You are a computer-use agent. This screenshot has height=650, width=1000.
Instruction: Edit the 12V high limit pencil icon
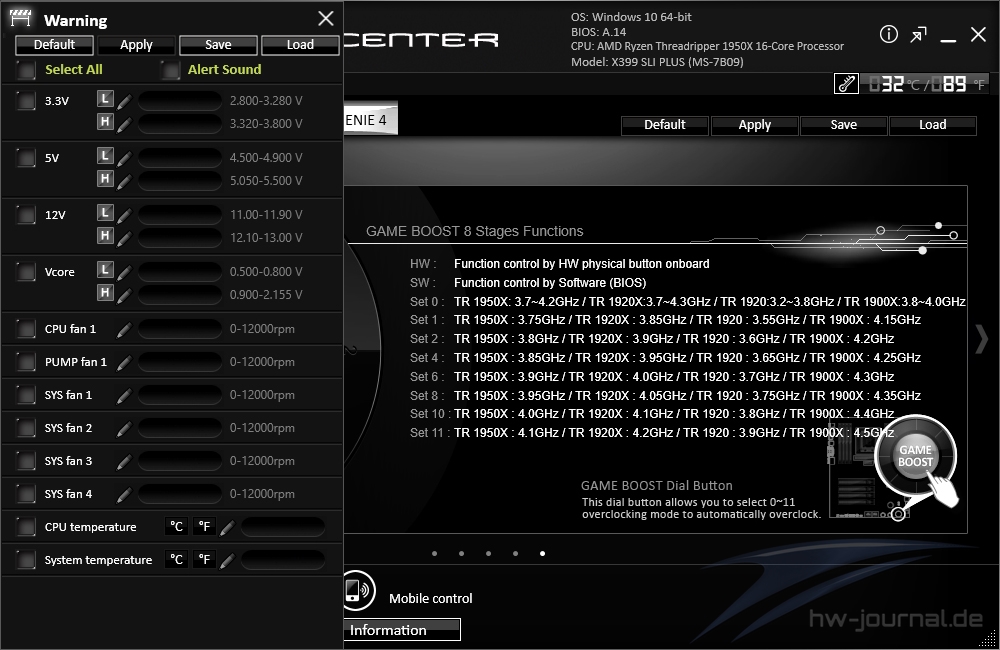124,238
